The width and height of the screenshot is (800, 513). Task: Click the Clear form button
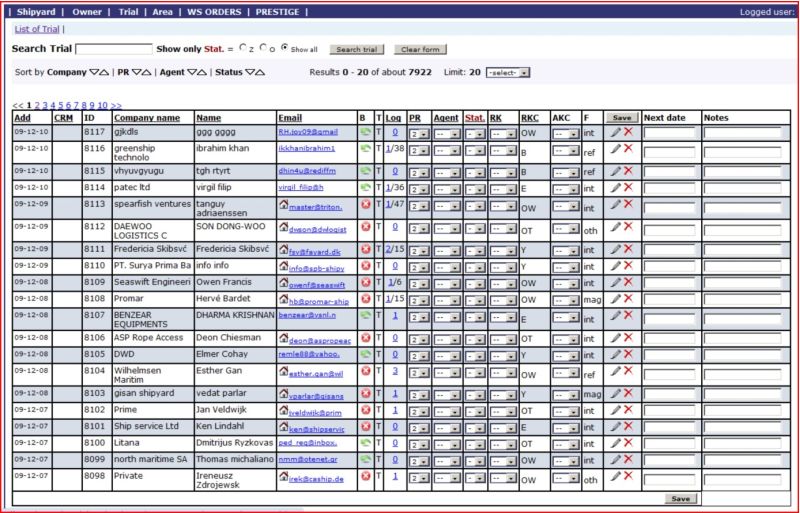(420, 50)
